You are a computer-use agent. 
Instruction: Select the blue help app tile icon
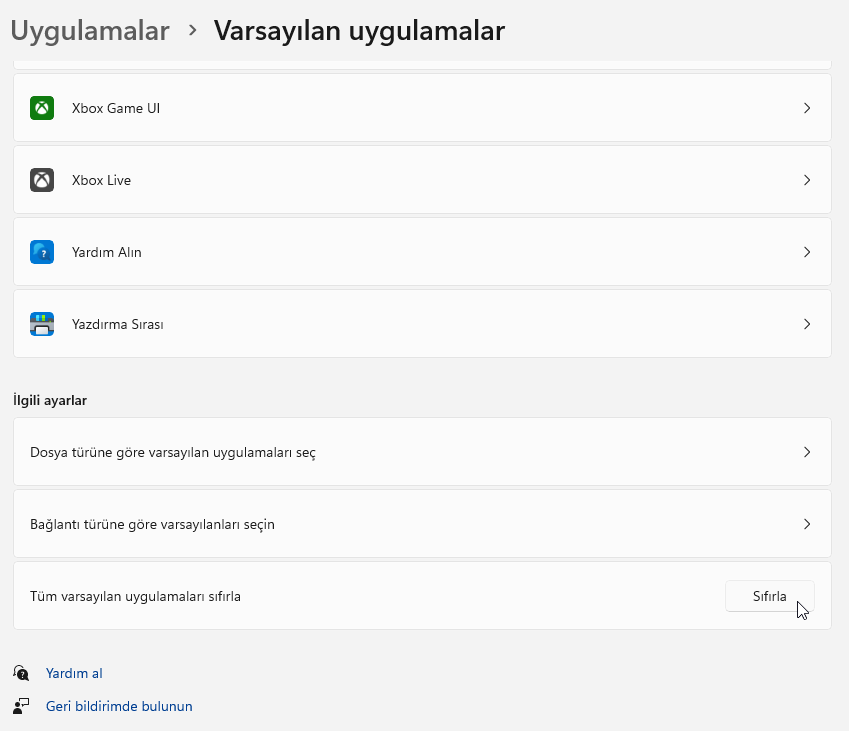(x=41, y=251)
